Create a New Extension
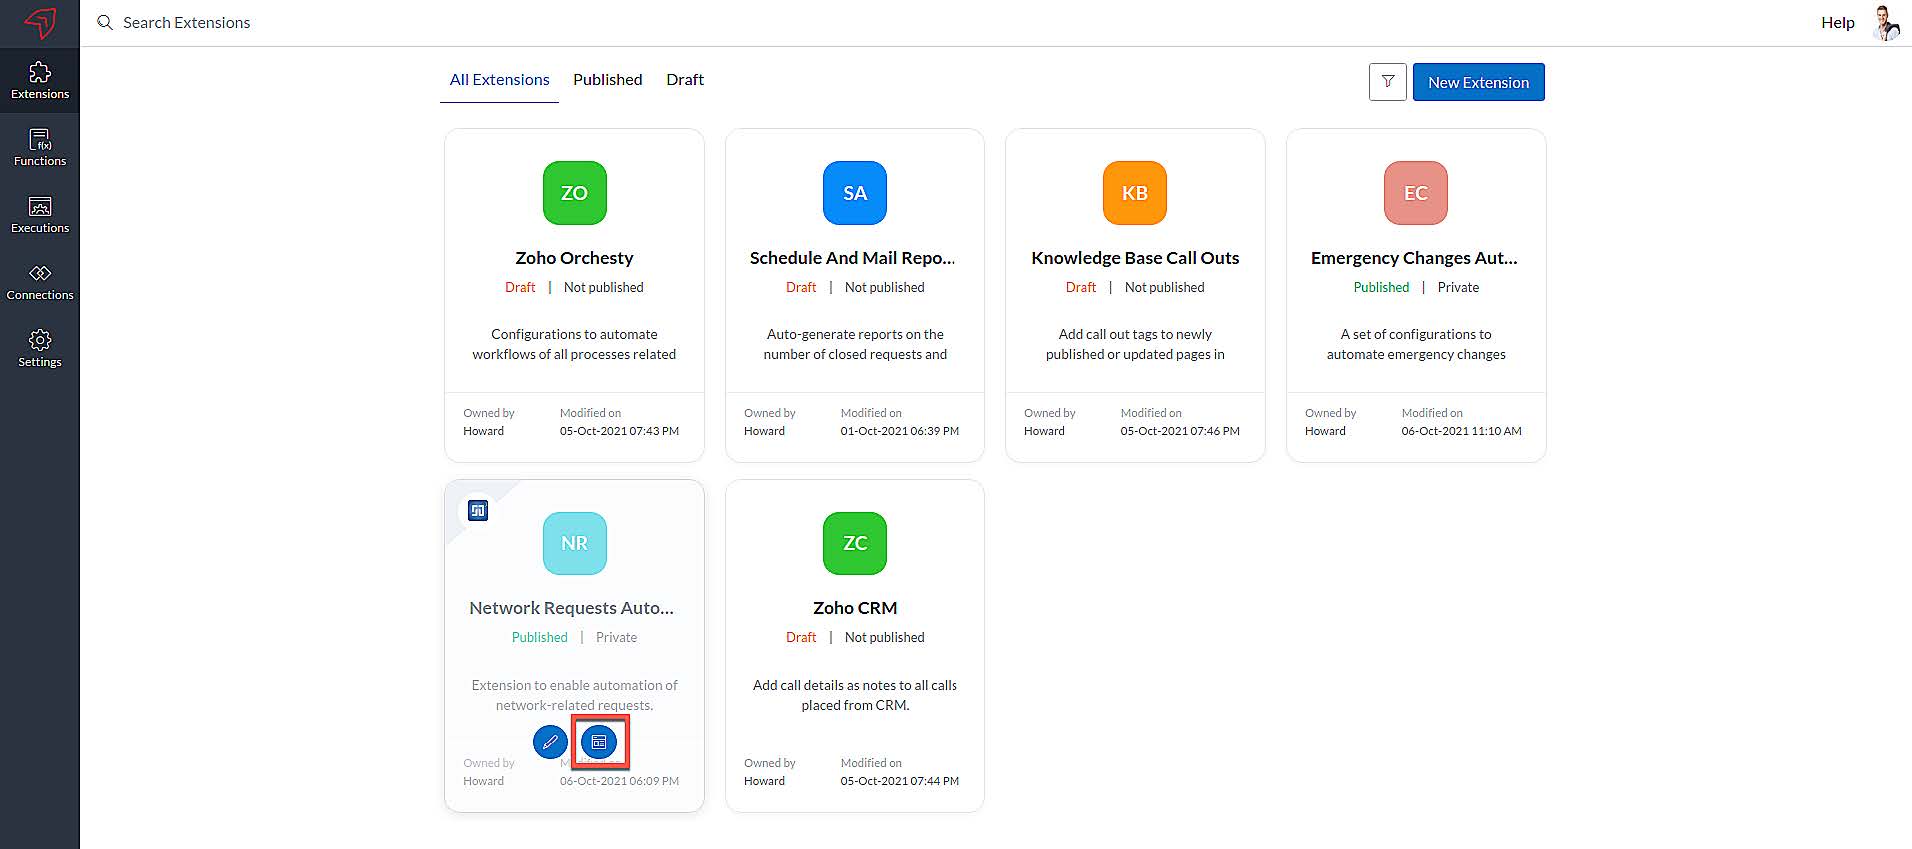The width and height of the screenshot is (1912, 849). pyautogui.click(x=1478, y=82)
